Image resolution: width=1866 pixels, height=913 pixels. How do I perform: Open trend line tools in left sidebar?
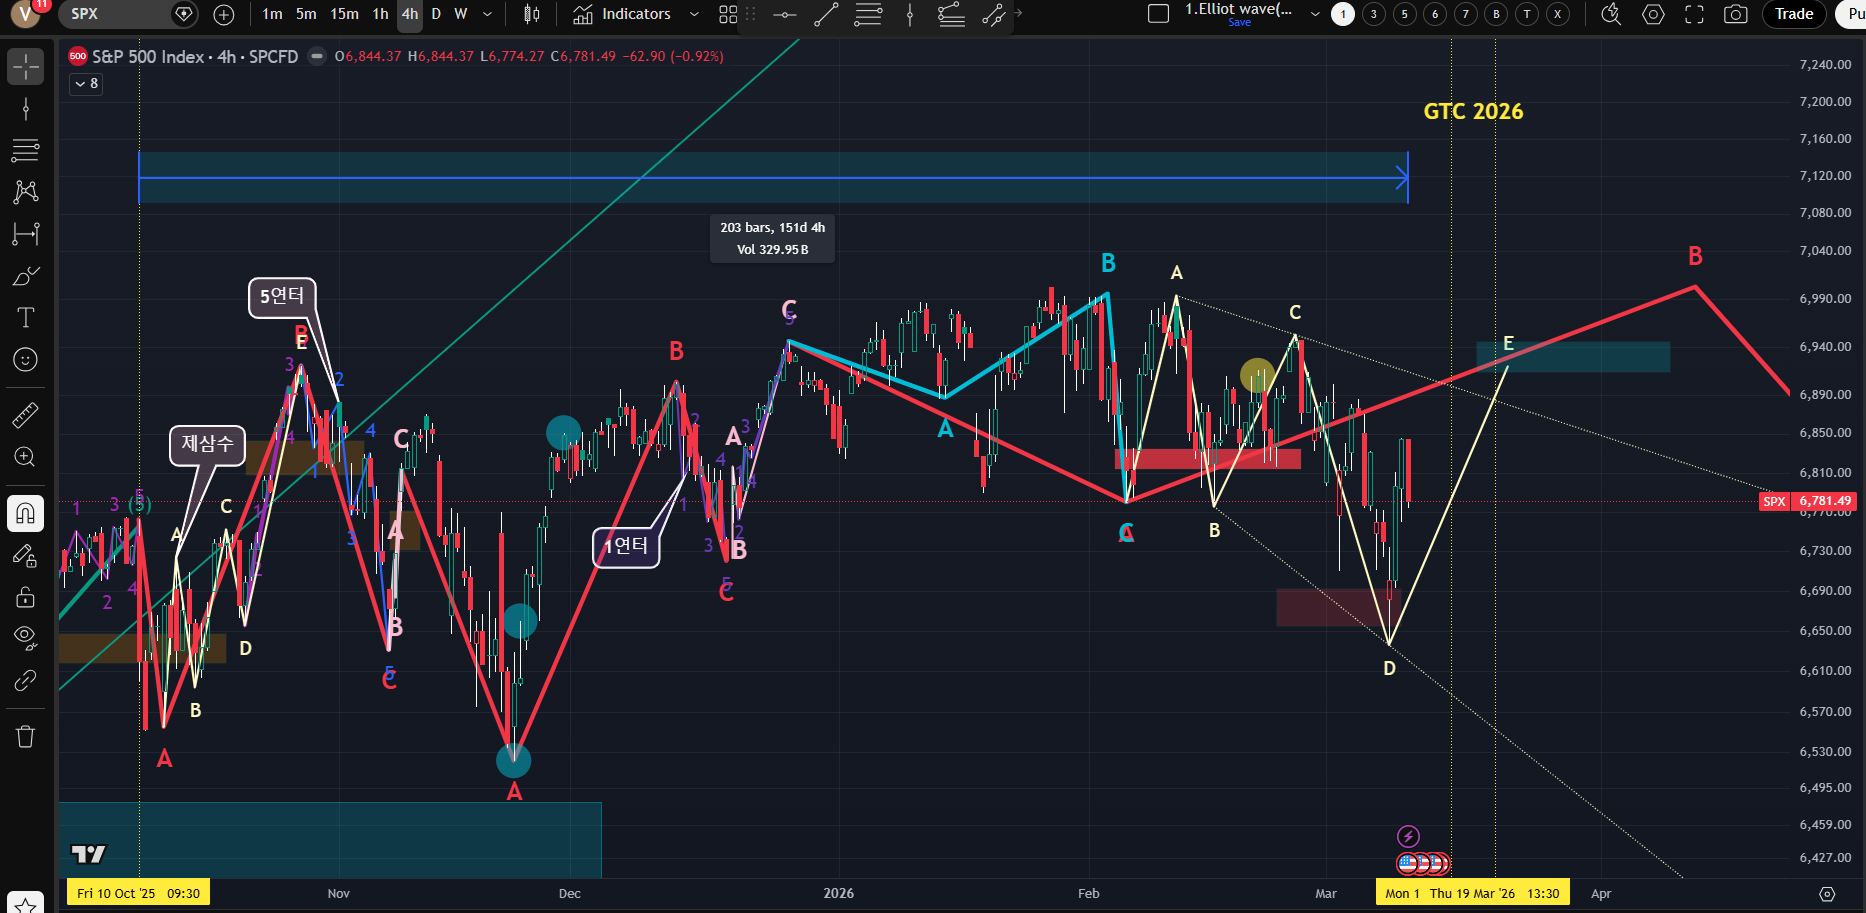coord(26,109)
